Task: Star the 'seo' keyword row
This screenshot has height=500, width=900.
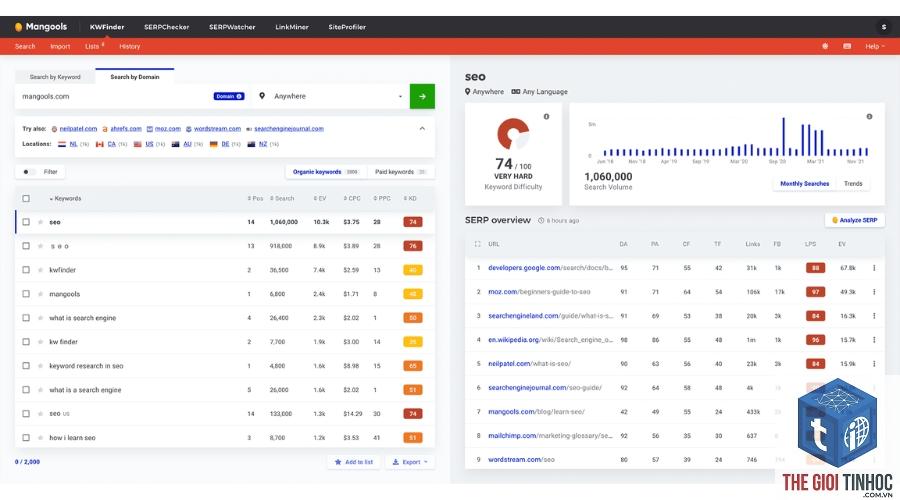Action: coord(40,222)
